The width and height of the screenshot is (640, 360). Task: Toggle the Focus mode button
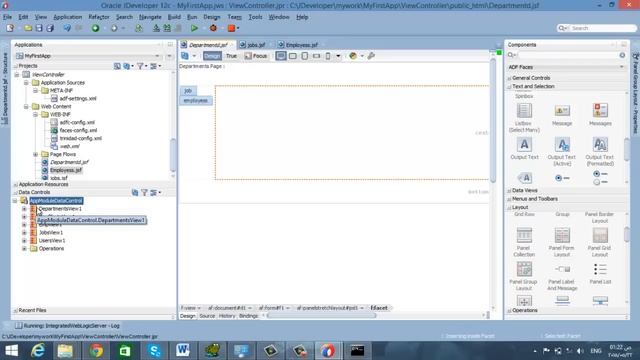[x=256, y=56]
